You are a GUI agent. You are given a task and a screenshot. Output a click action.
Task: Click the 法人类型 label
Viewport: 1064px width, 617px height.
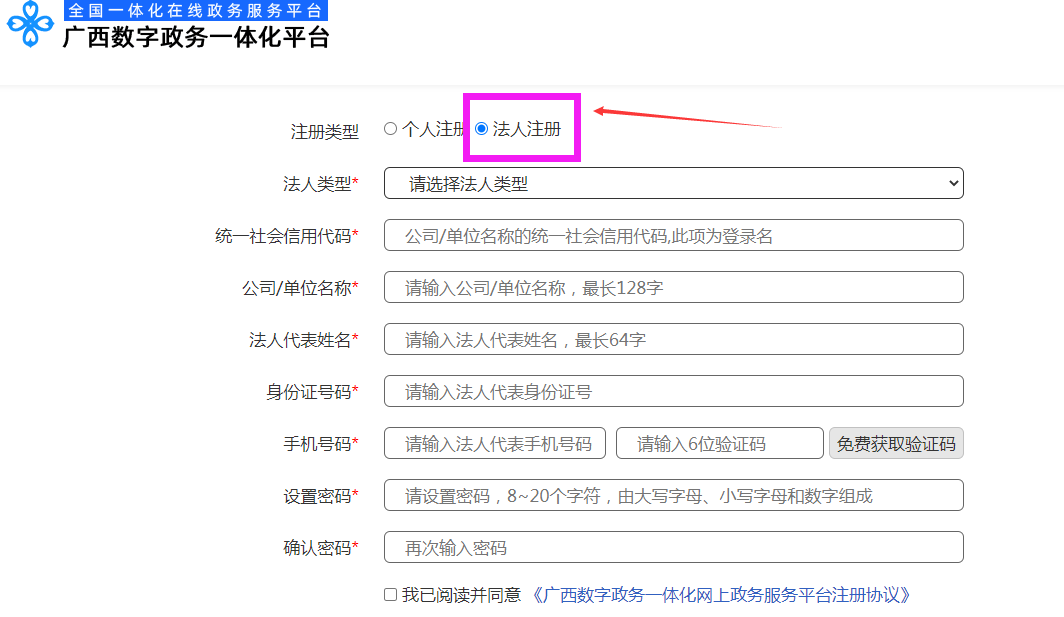[x=320, y=183]
